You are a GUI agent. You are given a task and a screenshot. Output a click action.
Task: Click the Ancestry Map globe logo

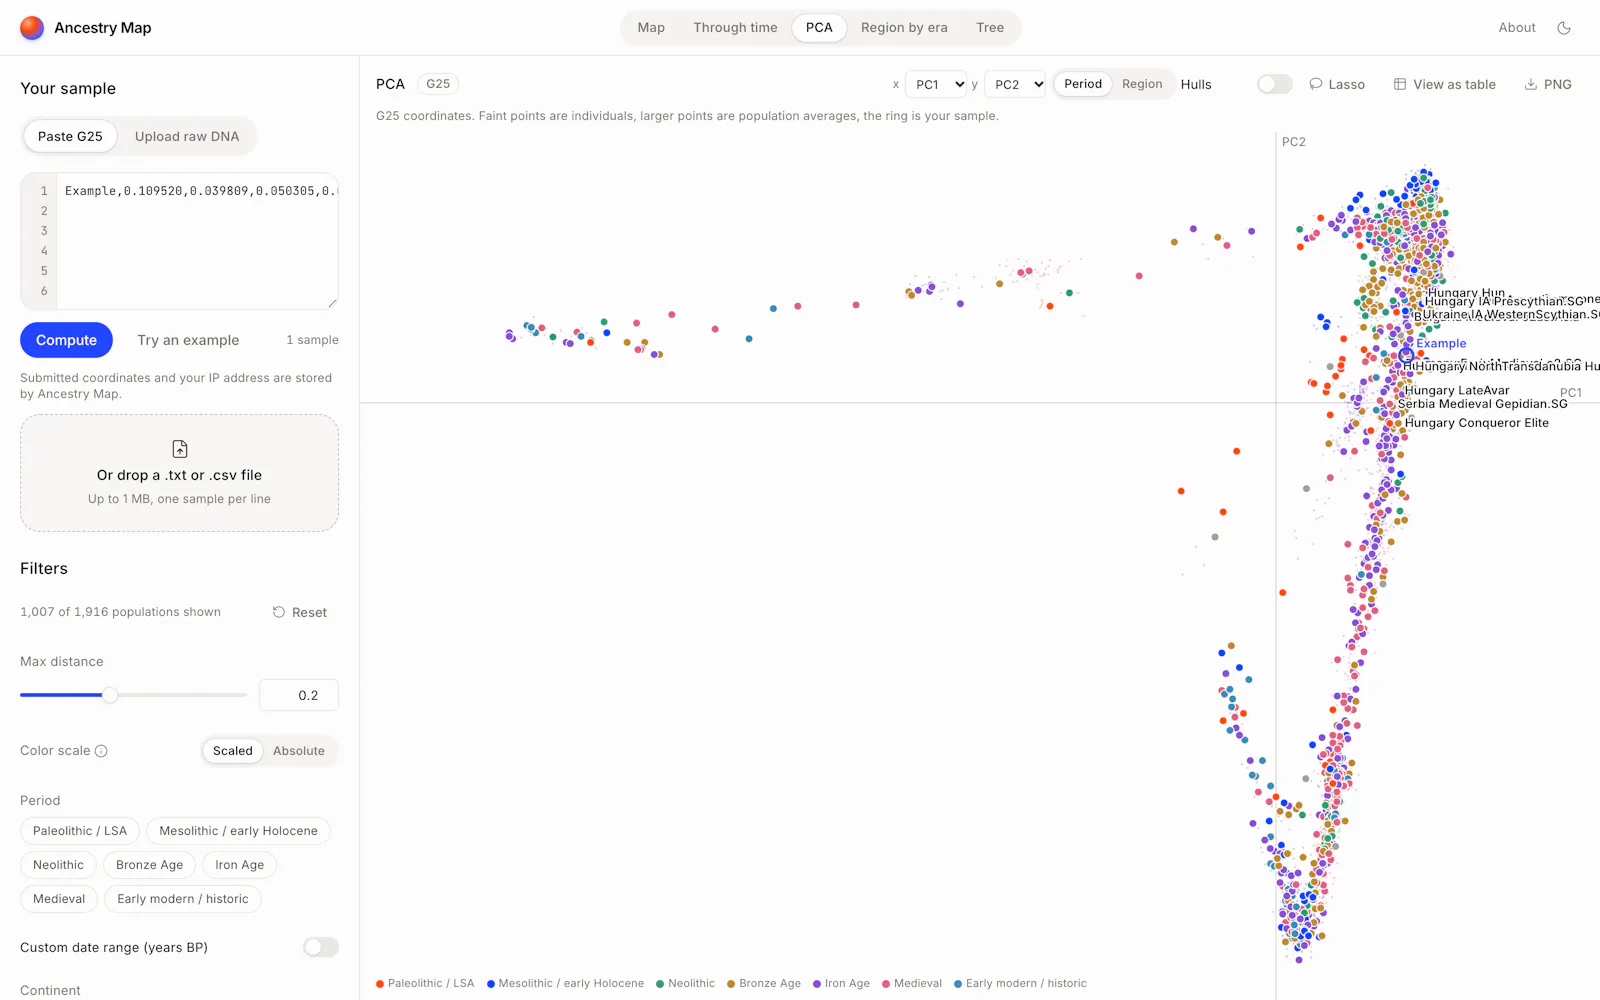point(32,28)
